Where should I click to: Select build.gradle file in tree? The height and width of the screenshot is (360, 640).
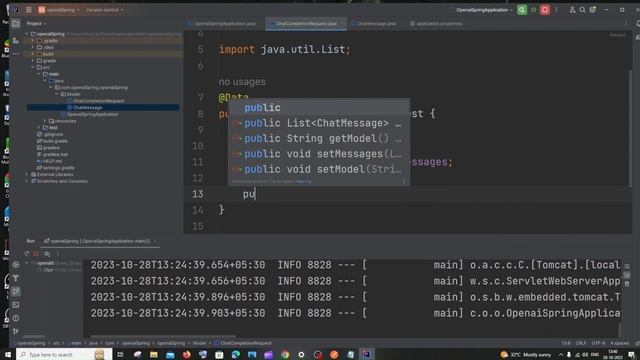pos(52,141)
